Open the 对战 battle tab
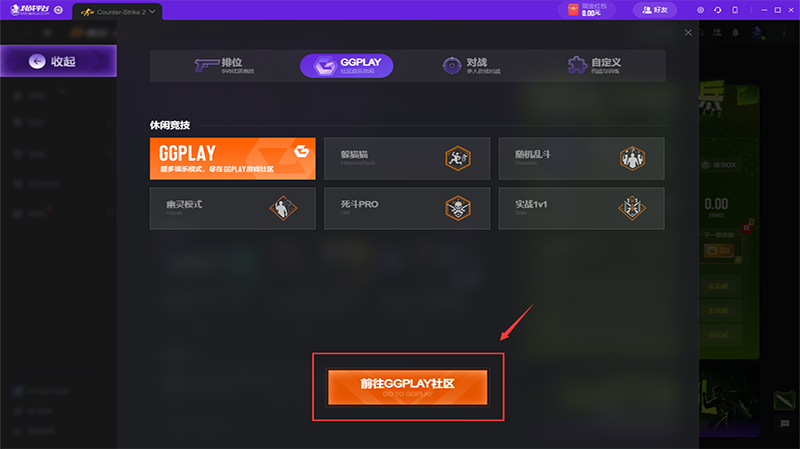Screen dimensions: 800x449 [471, 65]
